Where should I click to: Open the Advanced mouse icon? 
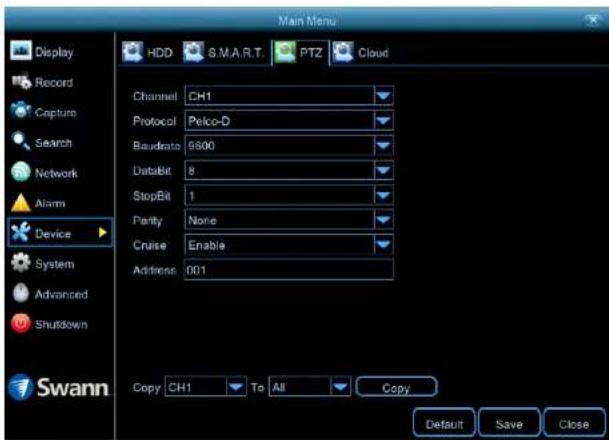pyautogui.click(x=21, y=293)
